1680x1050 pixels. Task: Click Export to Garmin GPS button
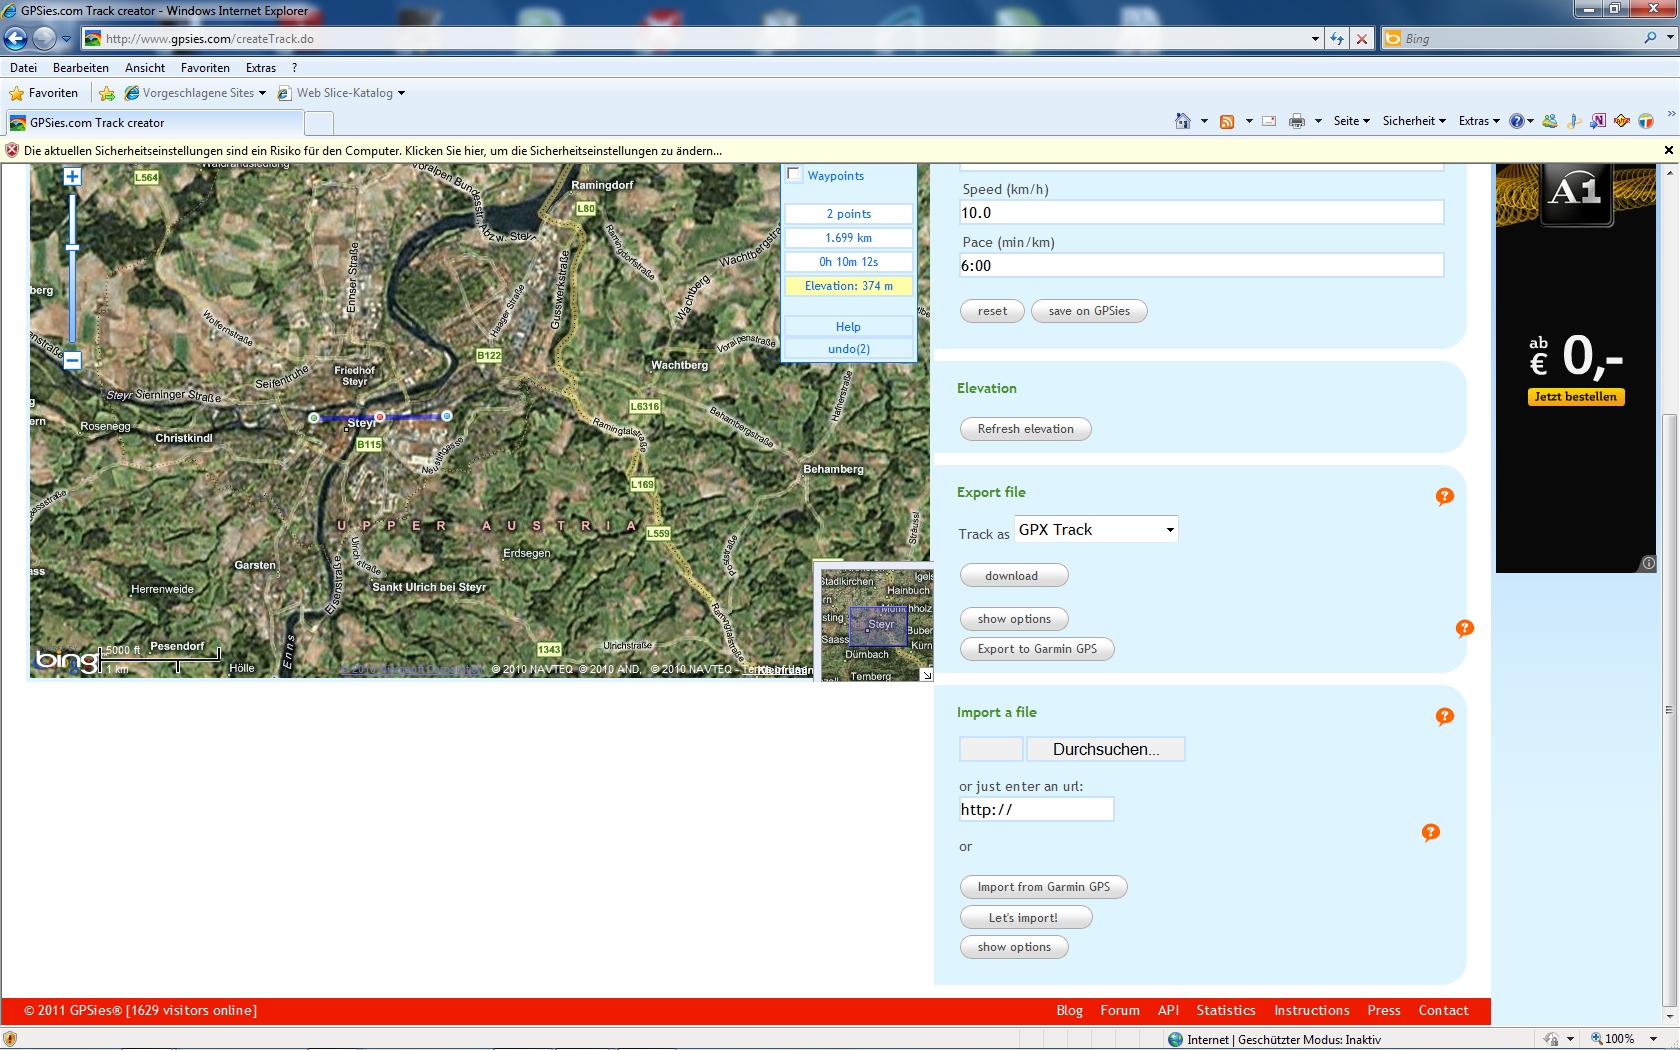pyautogui.click(x=1037, y=649)
